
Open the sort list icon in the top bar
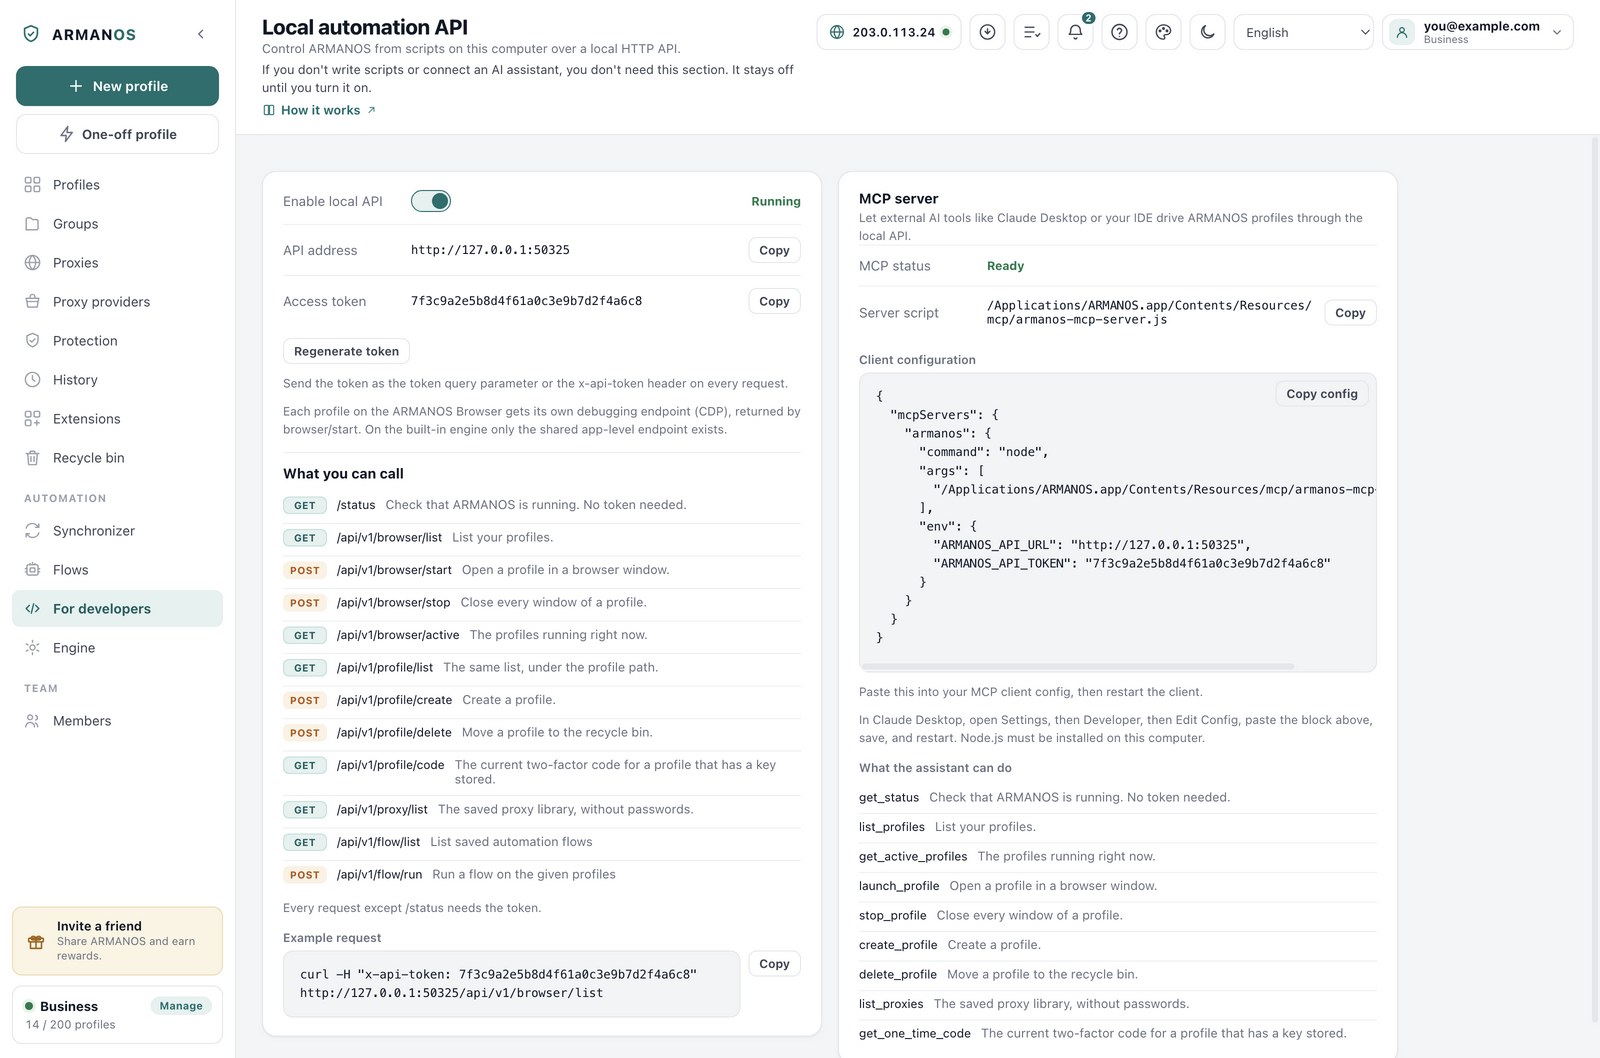click(1031, 32)
